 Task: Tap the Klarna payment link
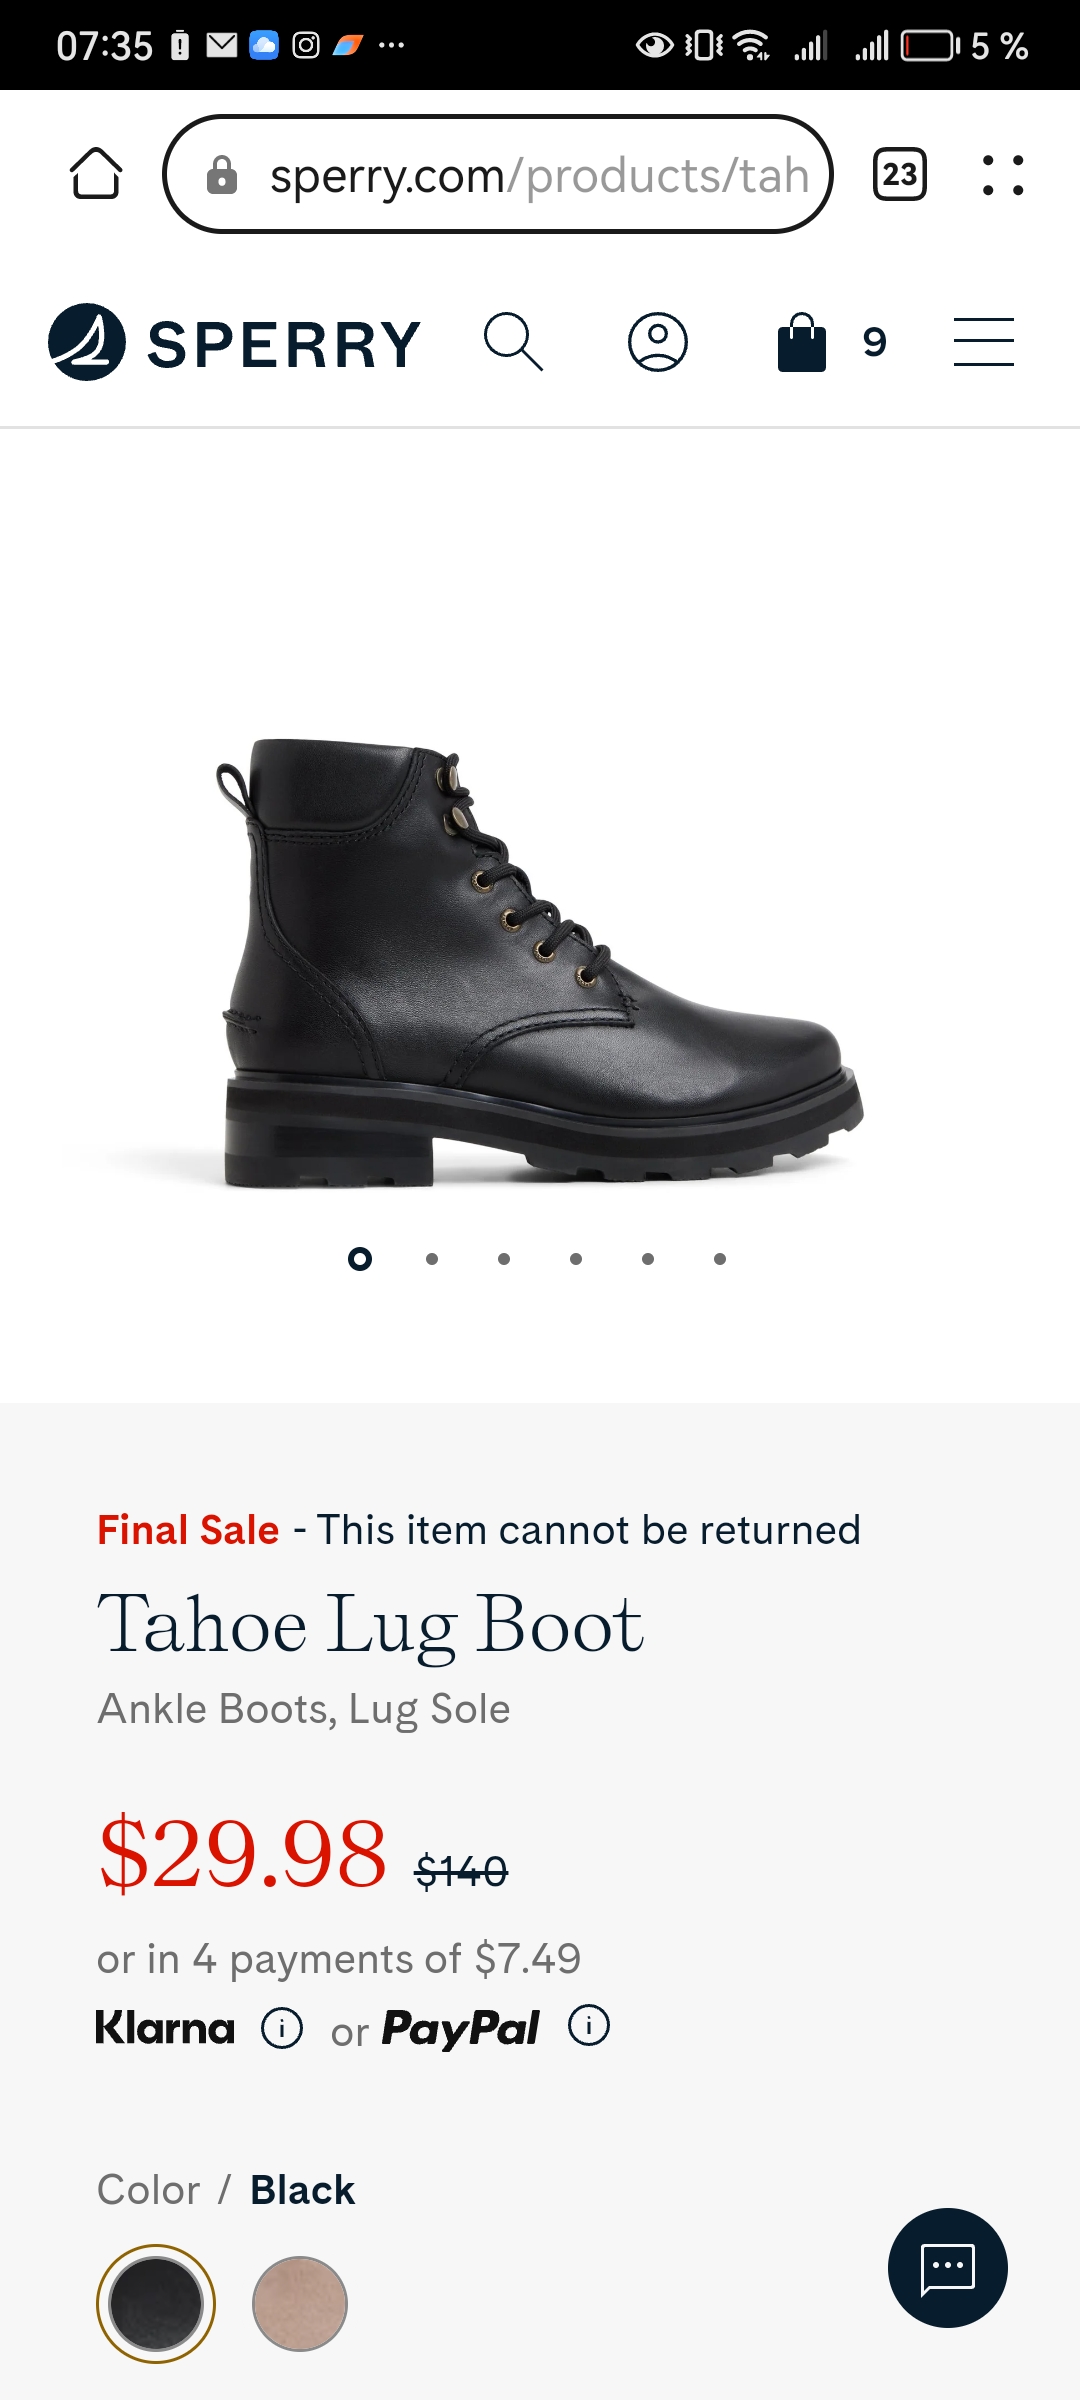click(165, 2028)
